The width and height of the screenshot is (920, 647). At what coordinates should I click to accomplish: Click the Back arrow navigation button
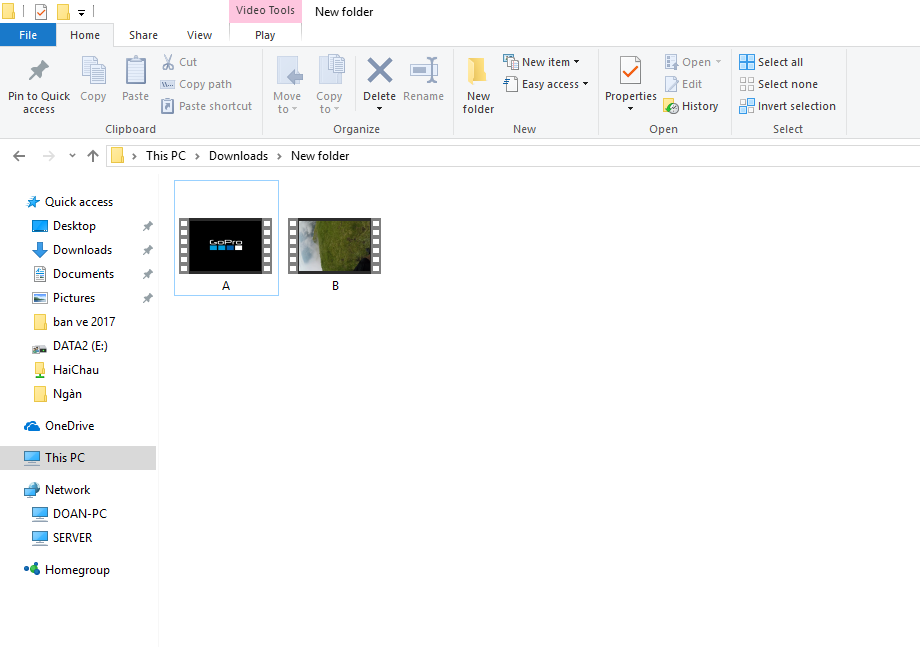(19, 156)
